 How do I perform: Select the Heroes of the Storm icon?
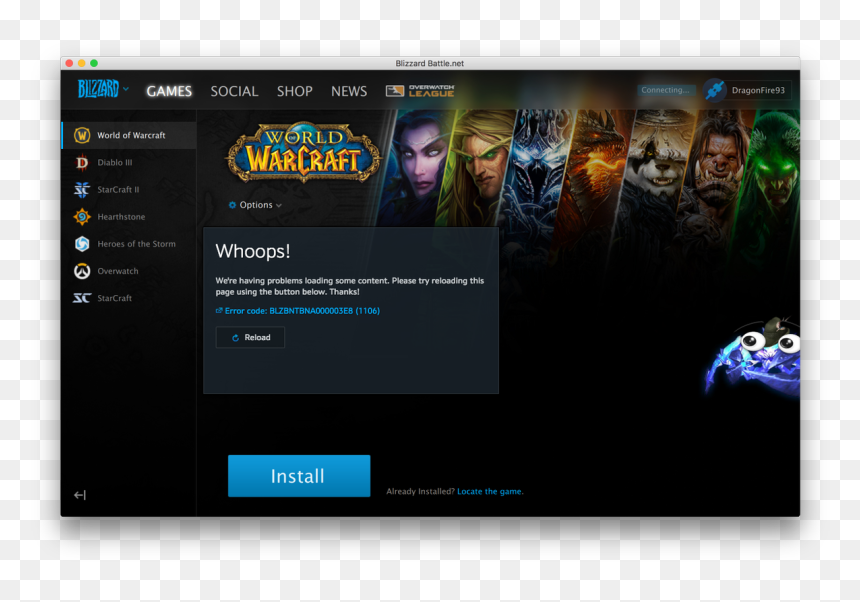82,243
